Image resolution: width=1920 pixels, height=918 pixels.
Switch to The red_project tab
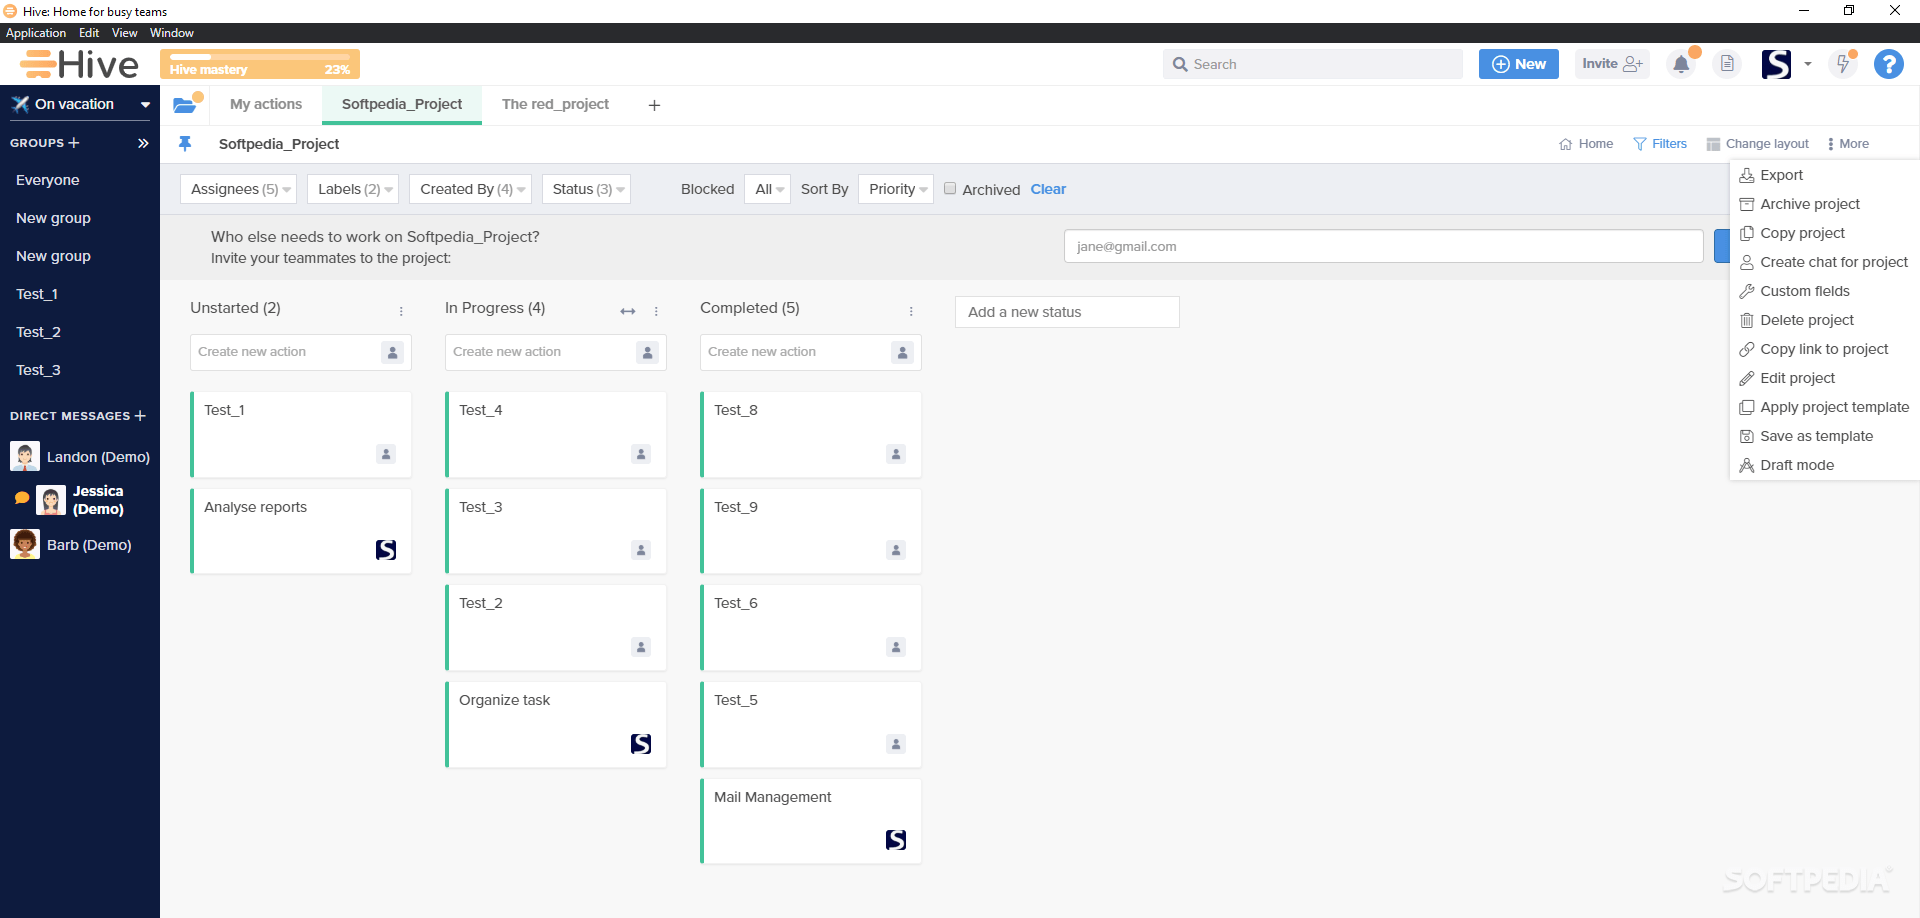coord(555,104)
